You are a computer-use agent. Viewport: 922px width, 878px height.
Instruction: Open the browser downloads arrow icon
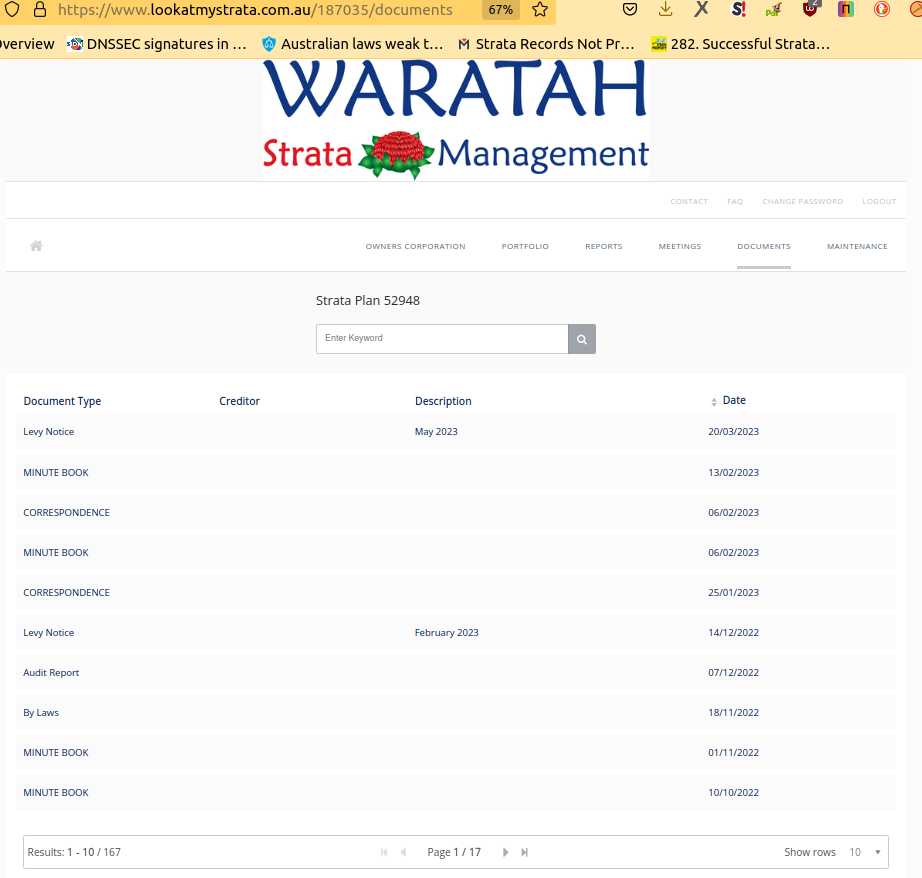(666, 9)
